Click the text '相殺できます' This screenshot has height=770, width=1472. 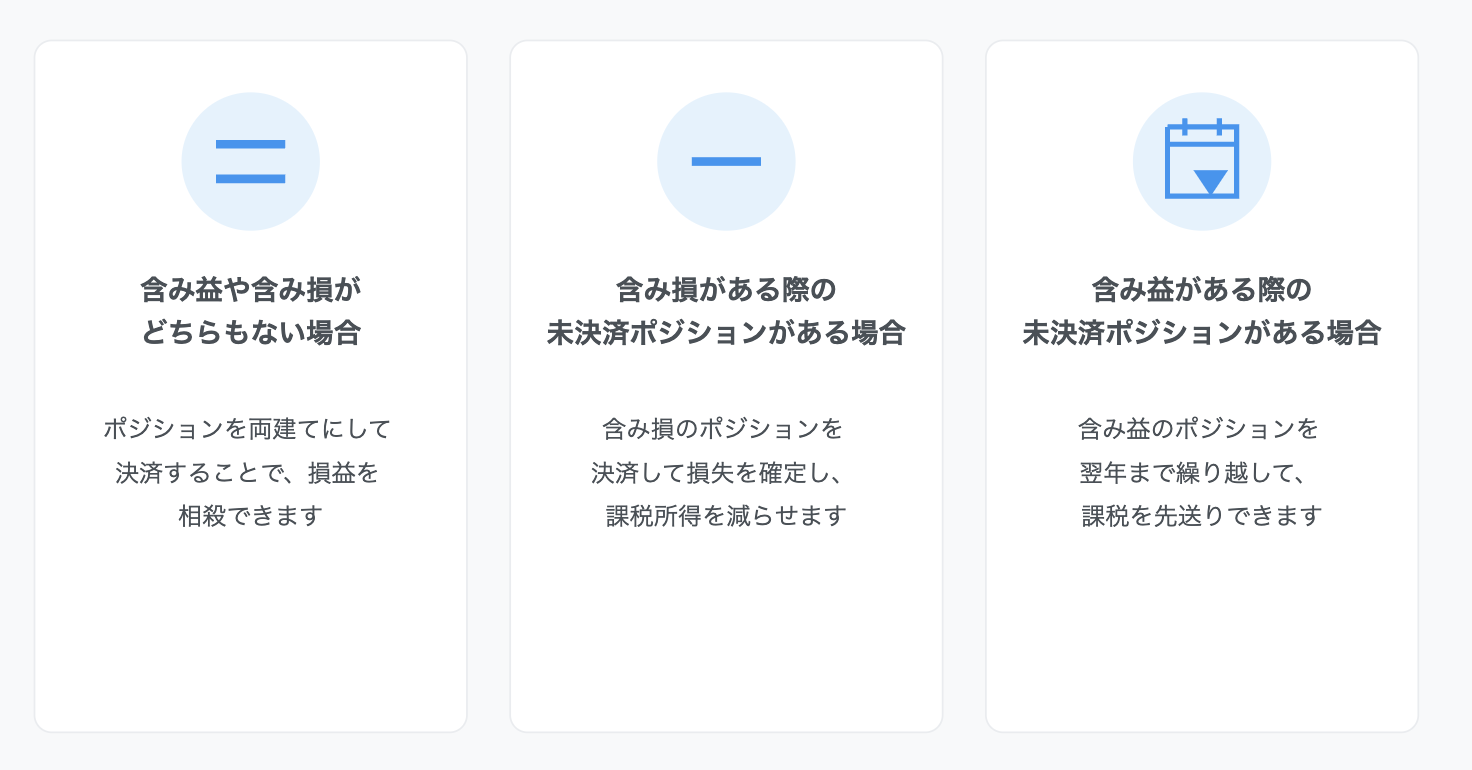[250, 516]
